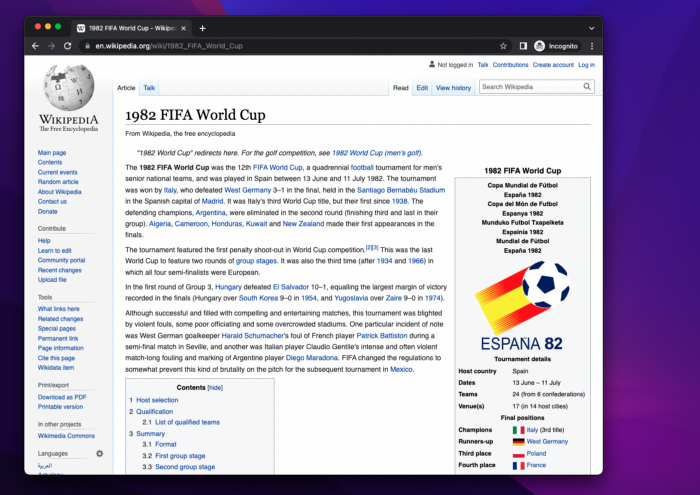The height and width of the screenshot is (495, 700).
Task: Select Download as PDF
Action: pos(62,397)
